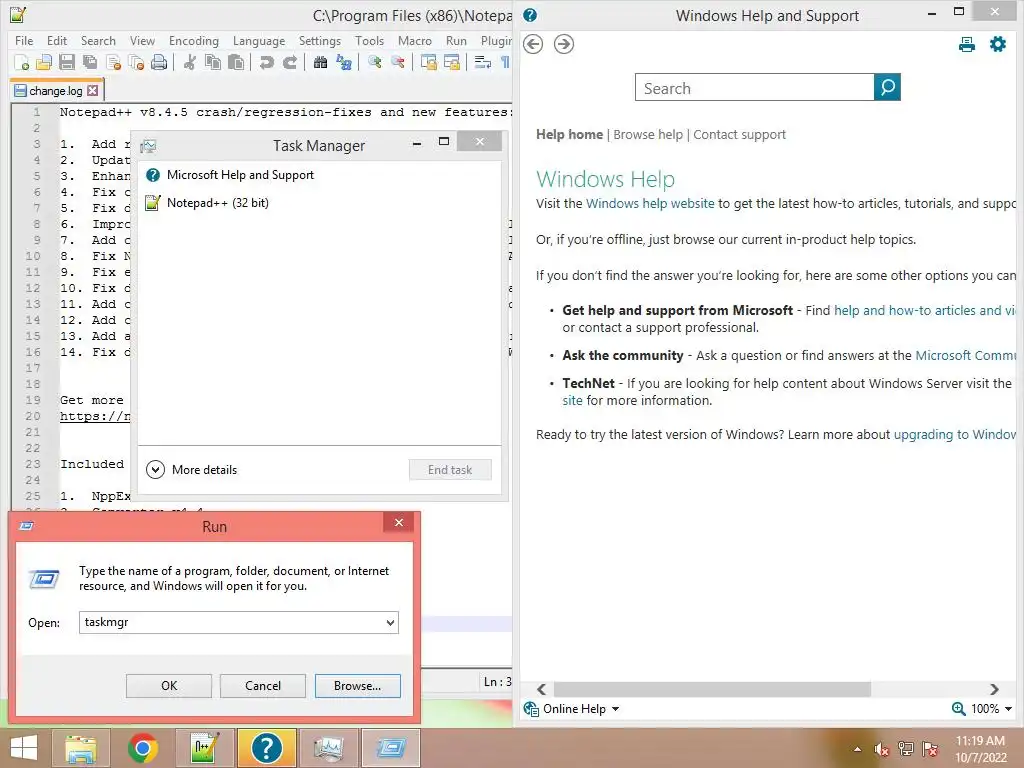
Task: Follow the Windows help website link
Action: (650, 204)
